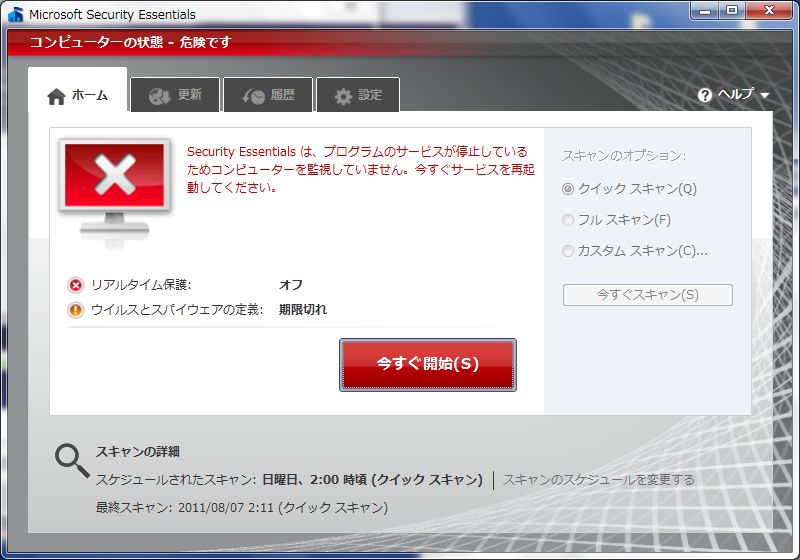Click the 今すぐスキャン(S) button

point(647,295)
